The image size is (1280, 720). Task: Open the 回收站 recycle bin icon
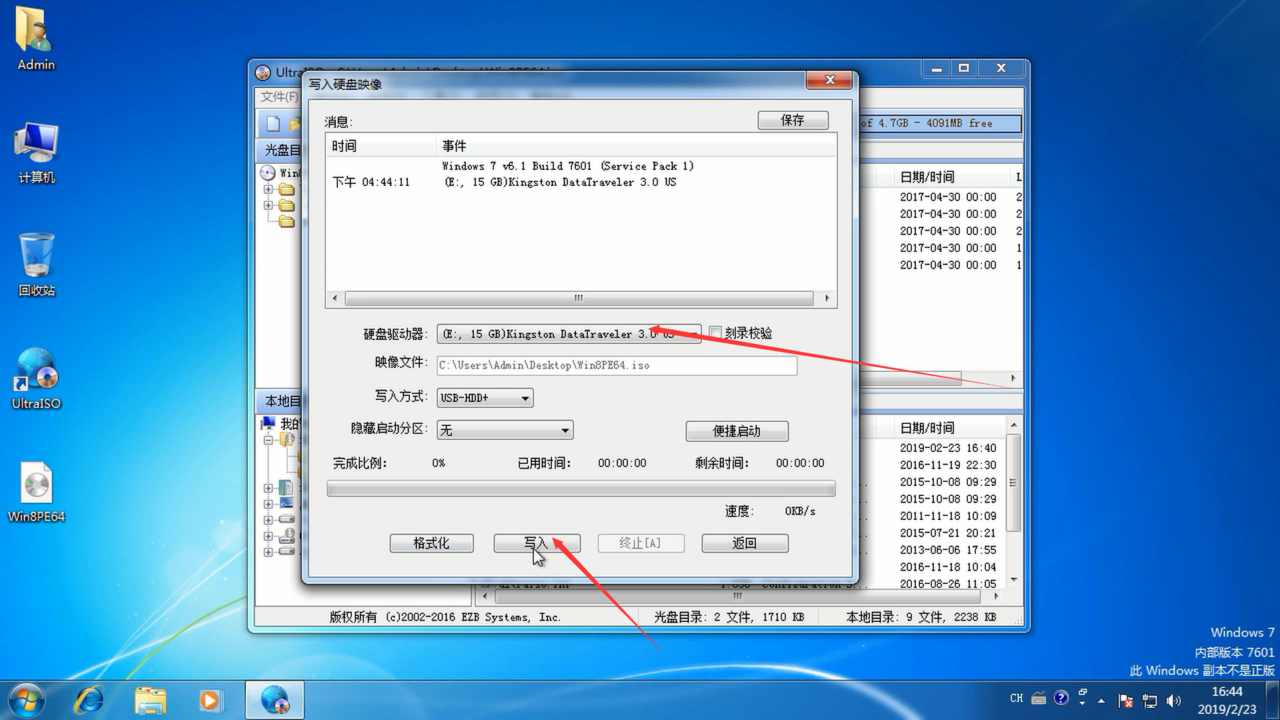tap(36, 265)
